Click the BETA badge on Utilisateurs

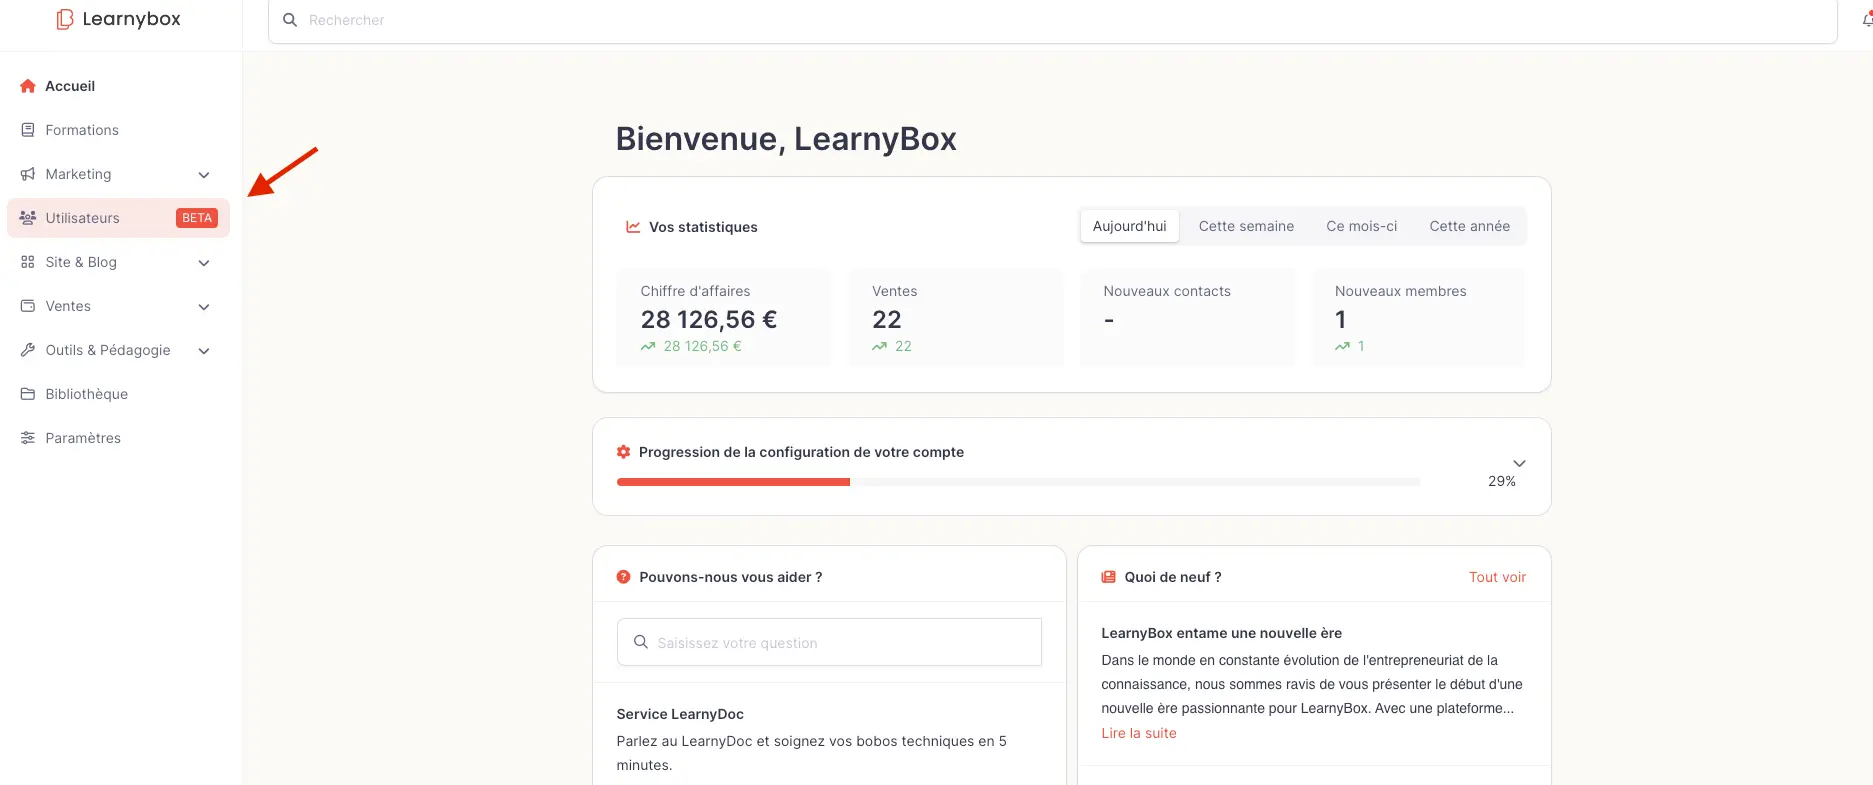[197, 218]
